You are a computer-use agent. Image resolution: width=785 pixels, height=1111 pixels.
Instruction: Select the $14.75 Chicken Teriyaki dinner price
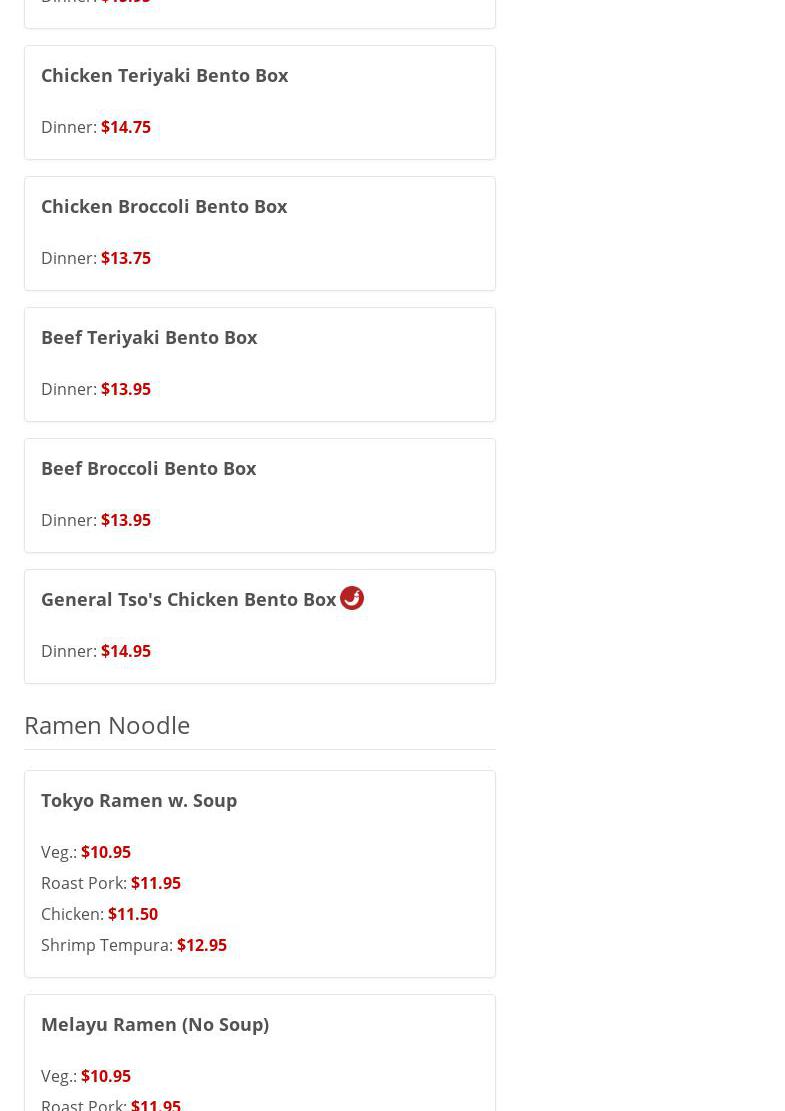coord(126,127)
